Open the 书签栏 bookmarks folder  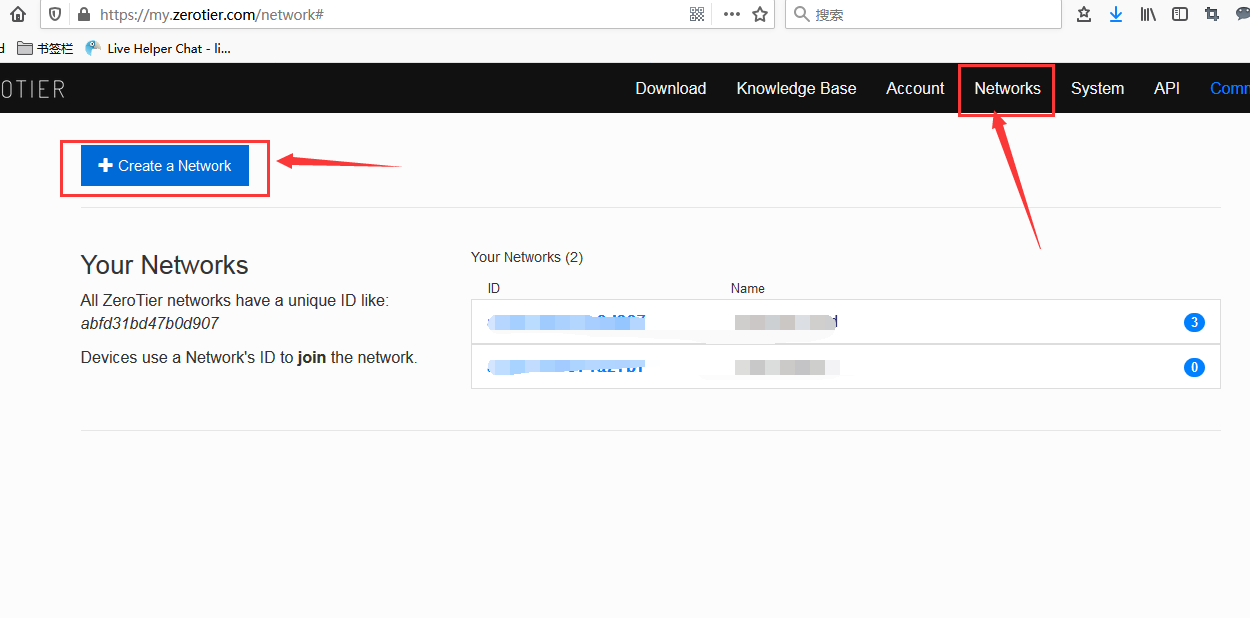tap(45, 48)
